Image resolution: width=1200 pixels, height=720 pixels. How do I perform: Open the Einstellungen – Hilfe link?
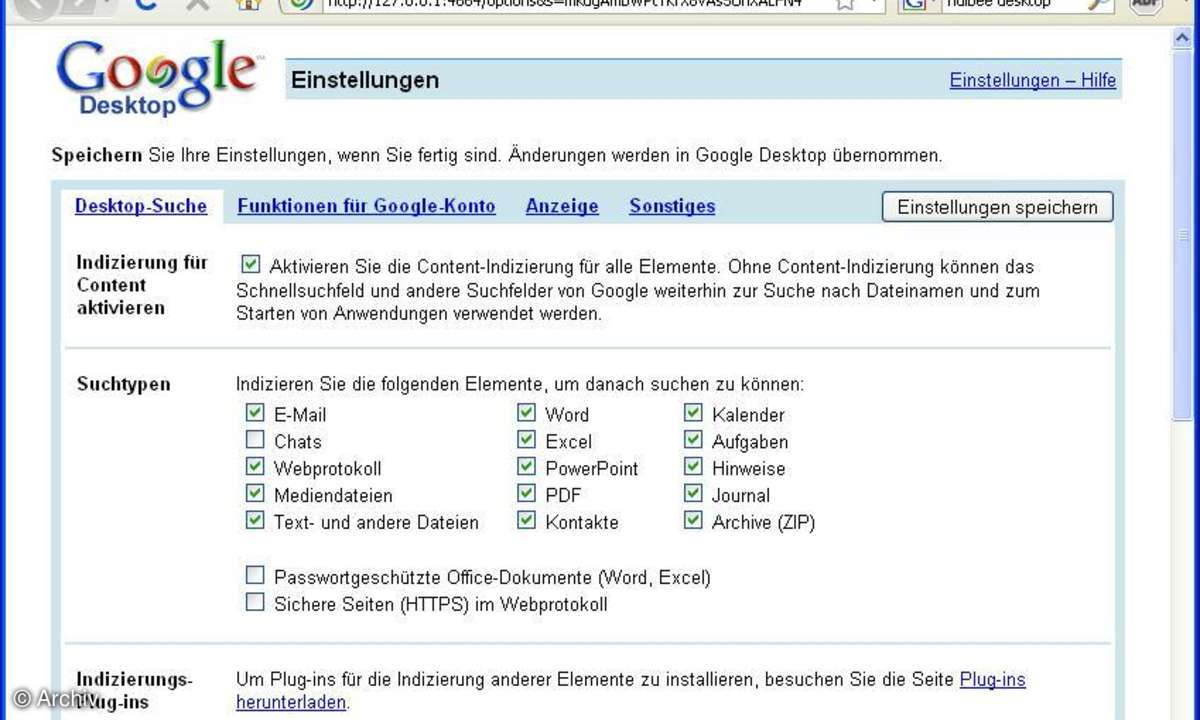1032,80
